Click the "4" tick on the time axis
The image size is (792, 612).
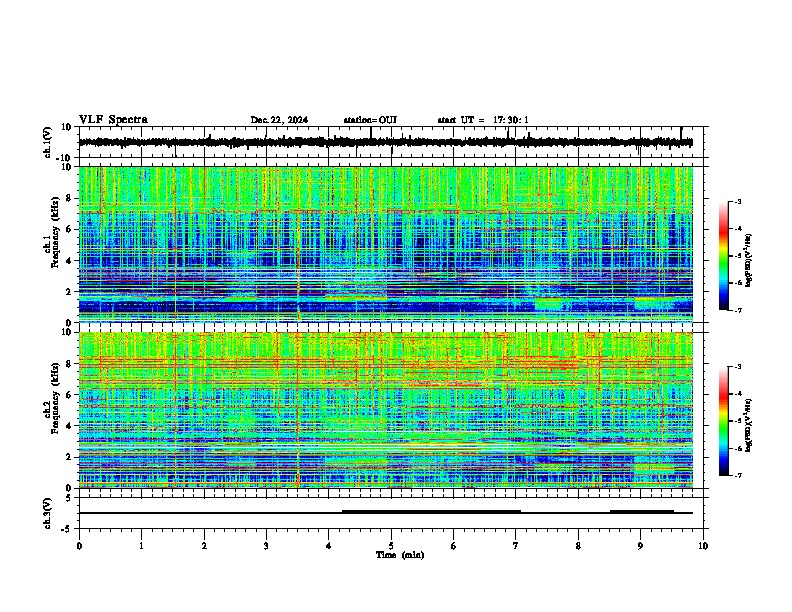[329, 546]
